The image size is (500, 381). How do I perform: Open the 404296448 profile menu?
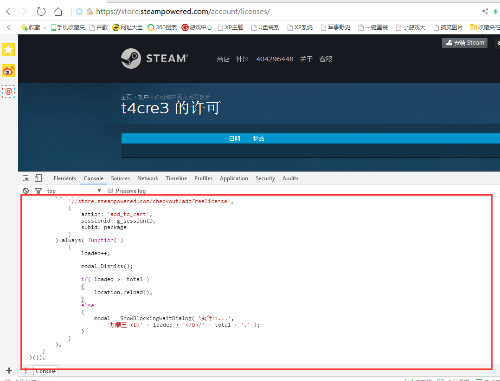click(x=274, y=59)
